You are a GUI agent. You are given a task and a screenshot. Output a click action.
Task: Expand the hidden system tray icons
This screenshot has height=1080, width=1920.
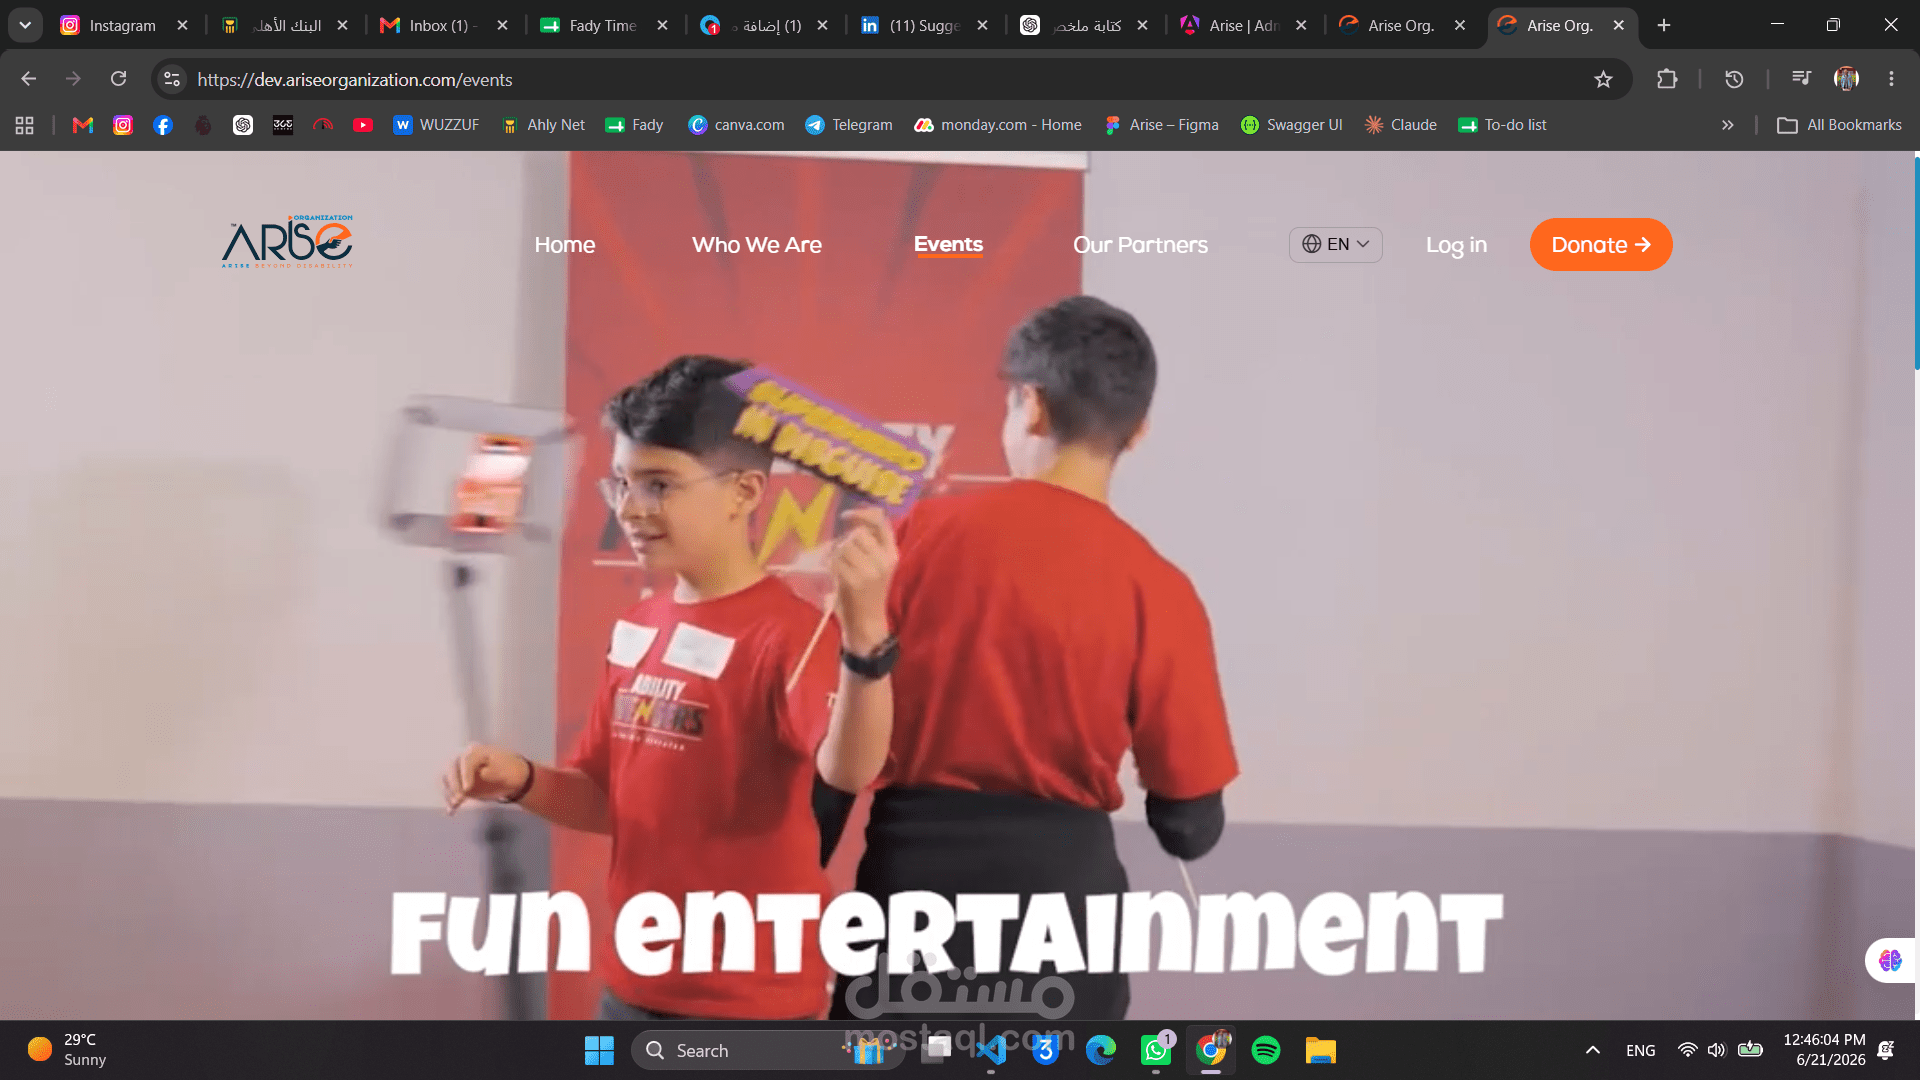pyautogui.click(x=1593, y=1050)
